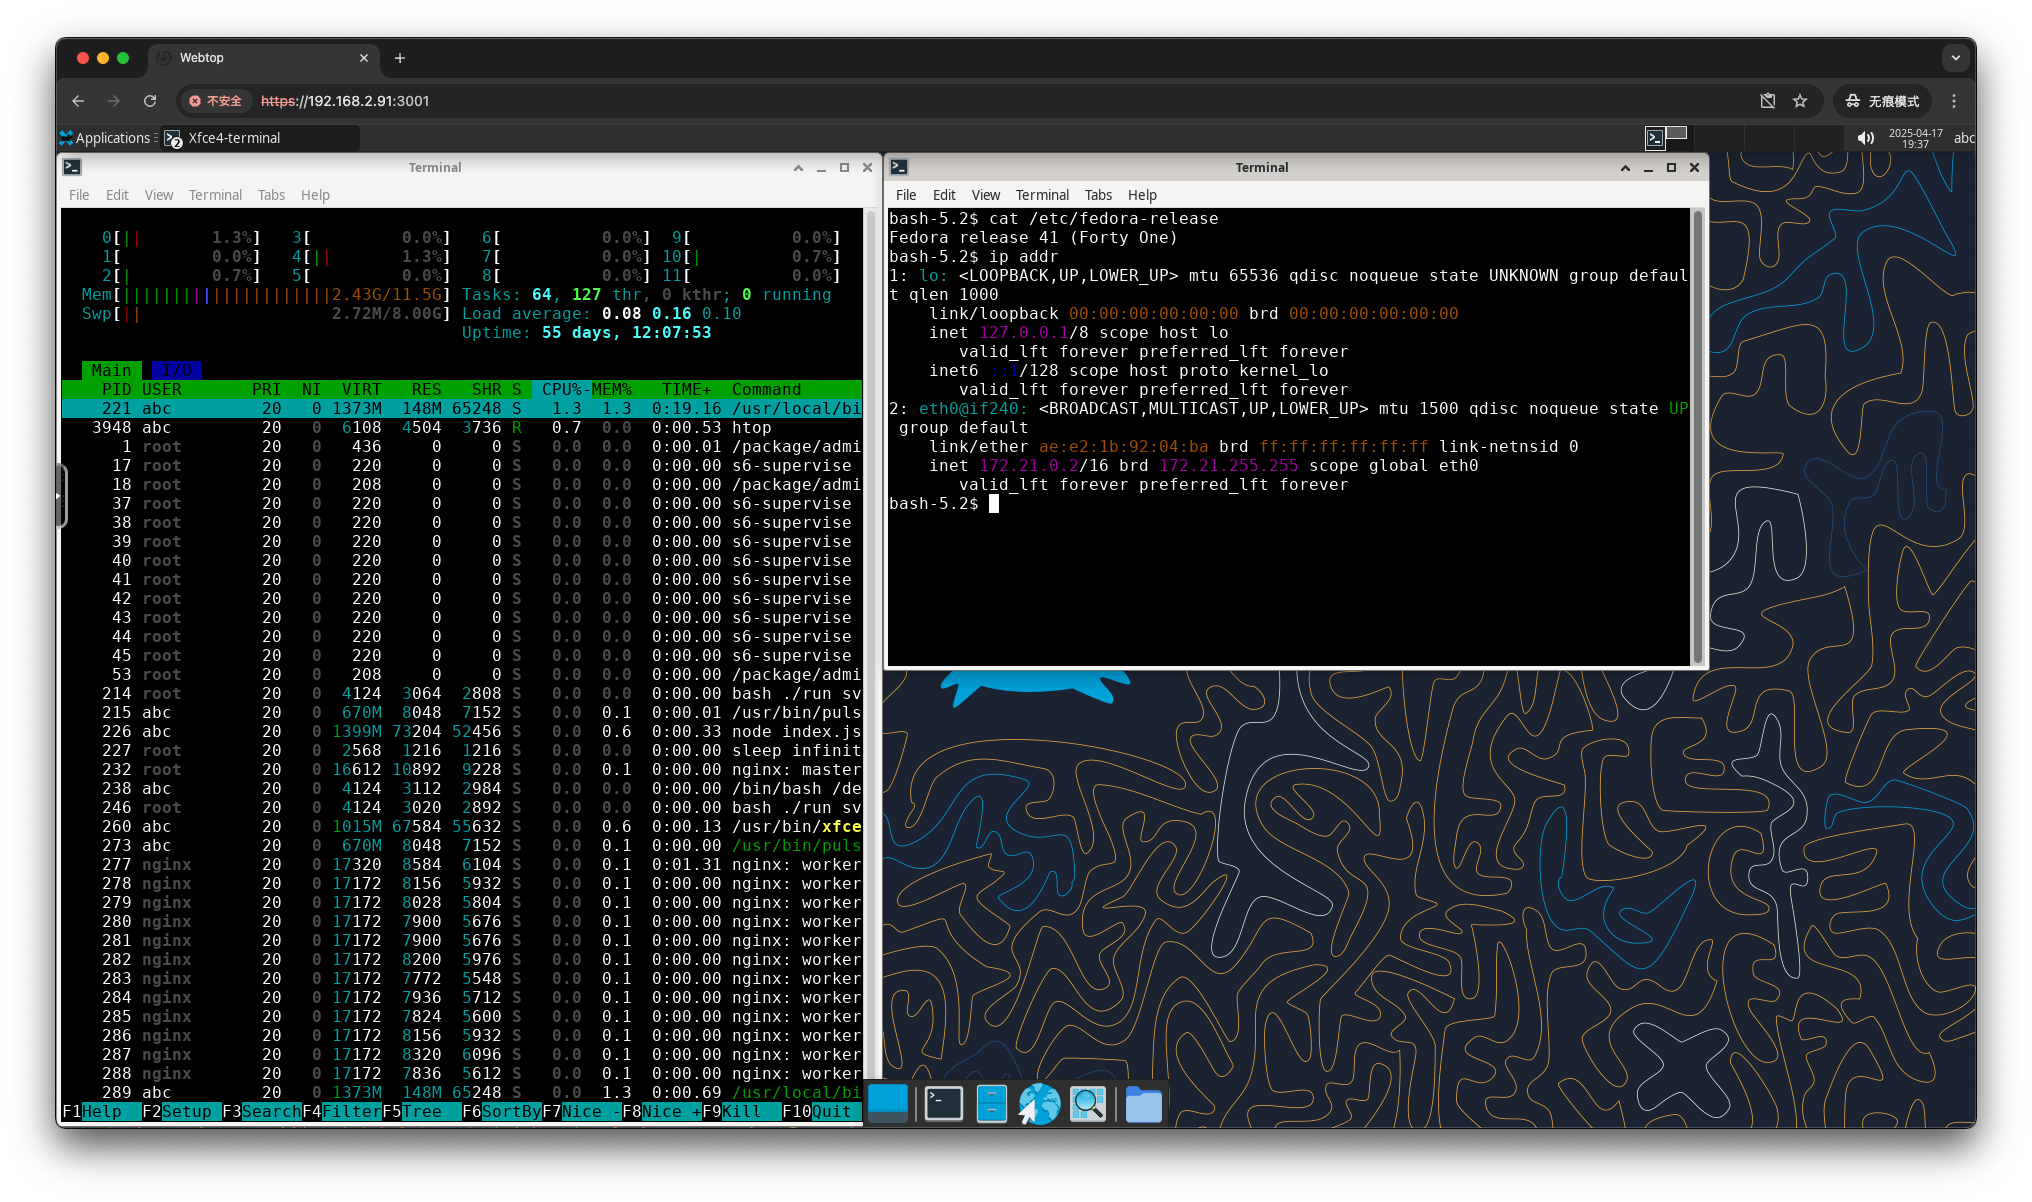This screenshot has height=1202, width=2032.
Task: Toggle F5 Tree view in htop
Action: point(421,1111)
